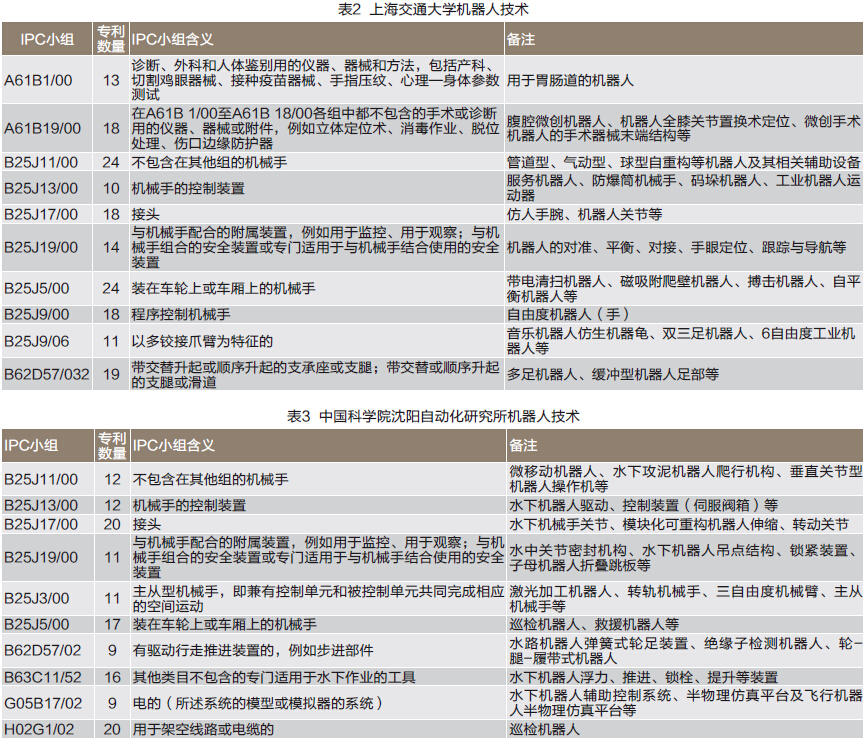Click the remark '水下机器人驱动、控制装置（伺服阀箱）等'
This screenshot has width=863, height=739.
644,505
